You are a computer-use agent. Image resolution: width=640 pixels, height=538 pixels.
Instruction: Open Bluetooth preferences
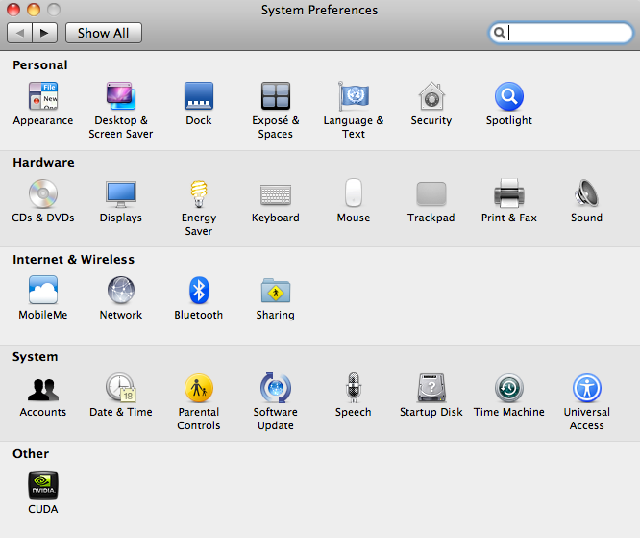[198, 292]
